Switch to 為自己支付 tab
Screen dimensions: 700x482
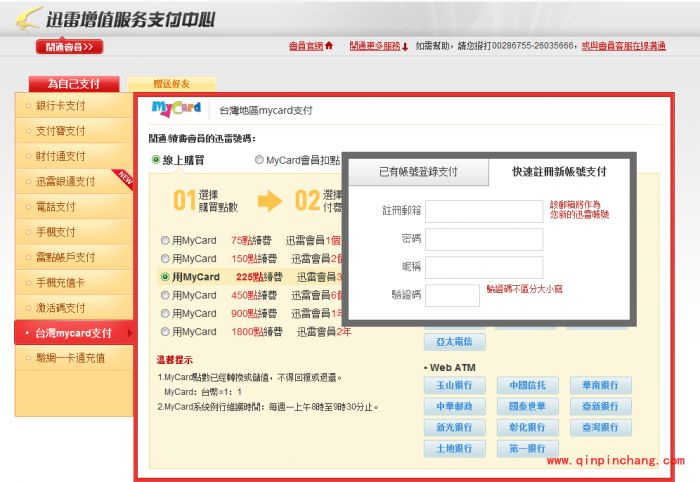pos(74,84)
